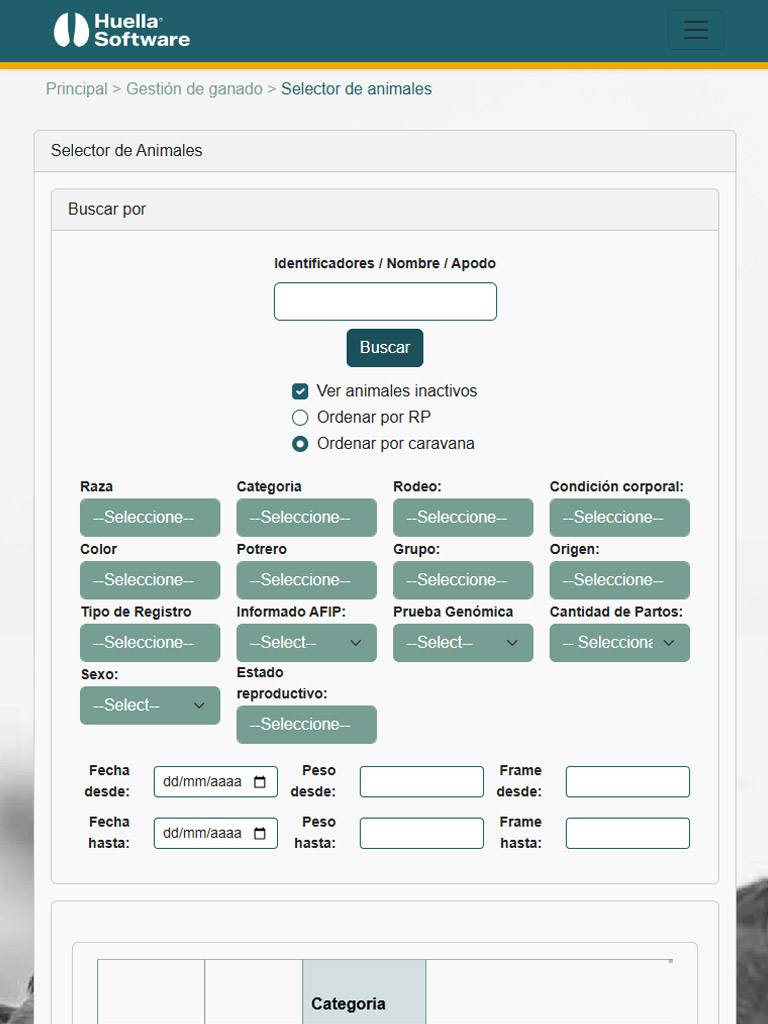Click the Buscar button
This screenshot has height=1024, width=768.
[x=385, y=347]
